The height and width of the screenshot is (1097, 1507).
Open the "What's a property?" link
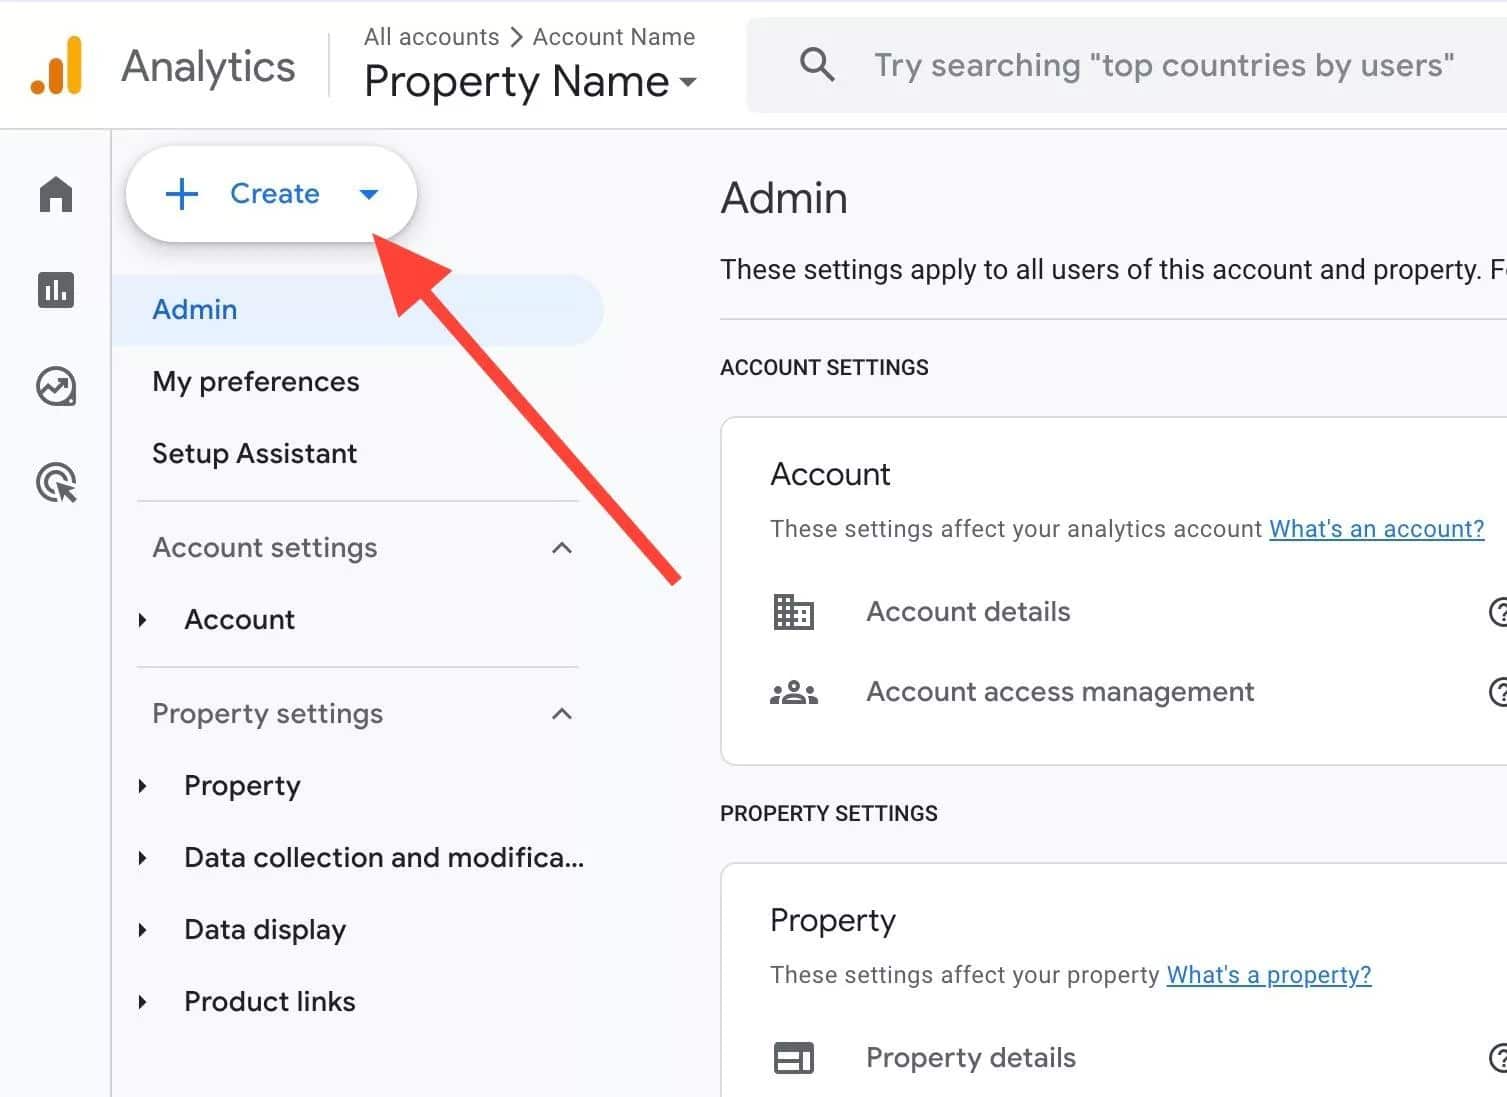pyautogui.click(x=1268, y=975)
